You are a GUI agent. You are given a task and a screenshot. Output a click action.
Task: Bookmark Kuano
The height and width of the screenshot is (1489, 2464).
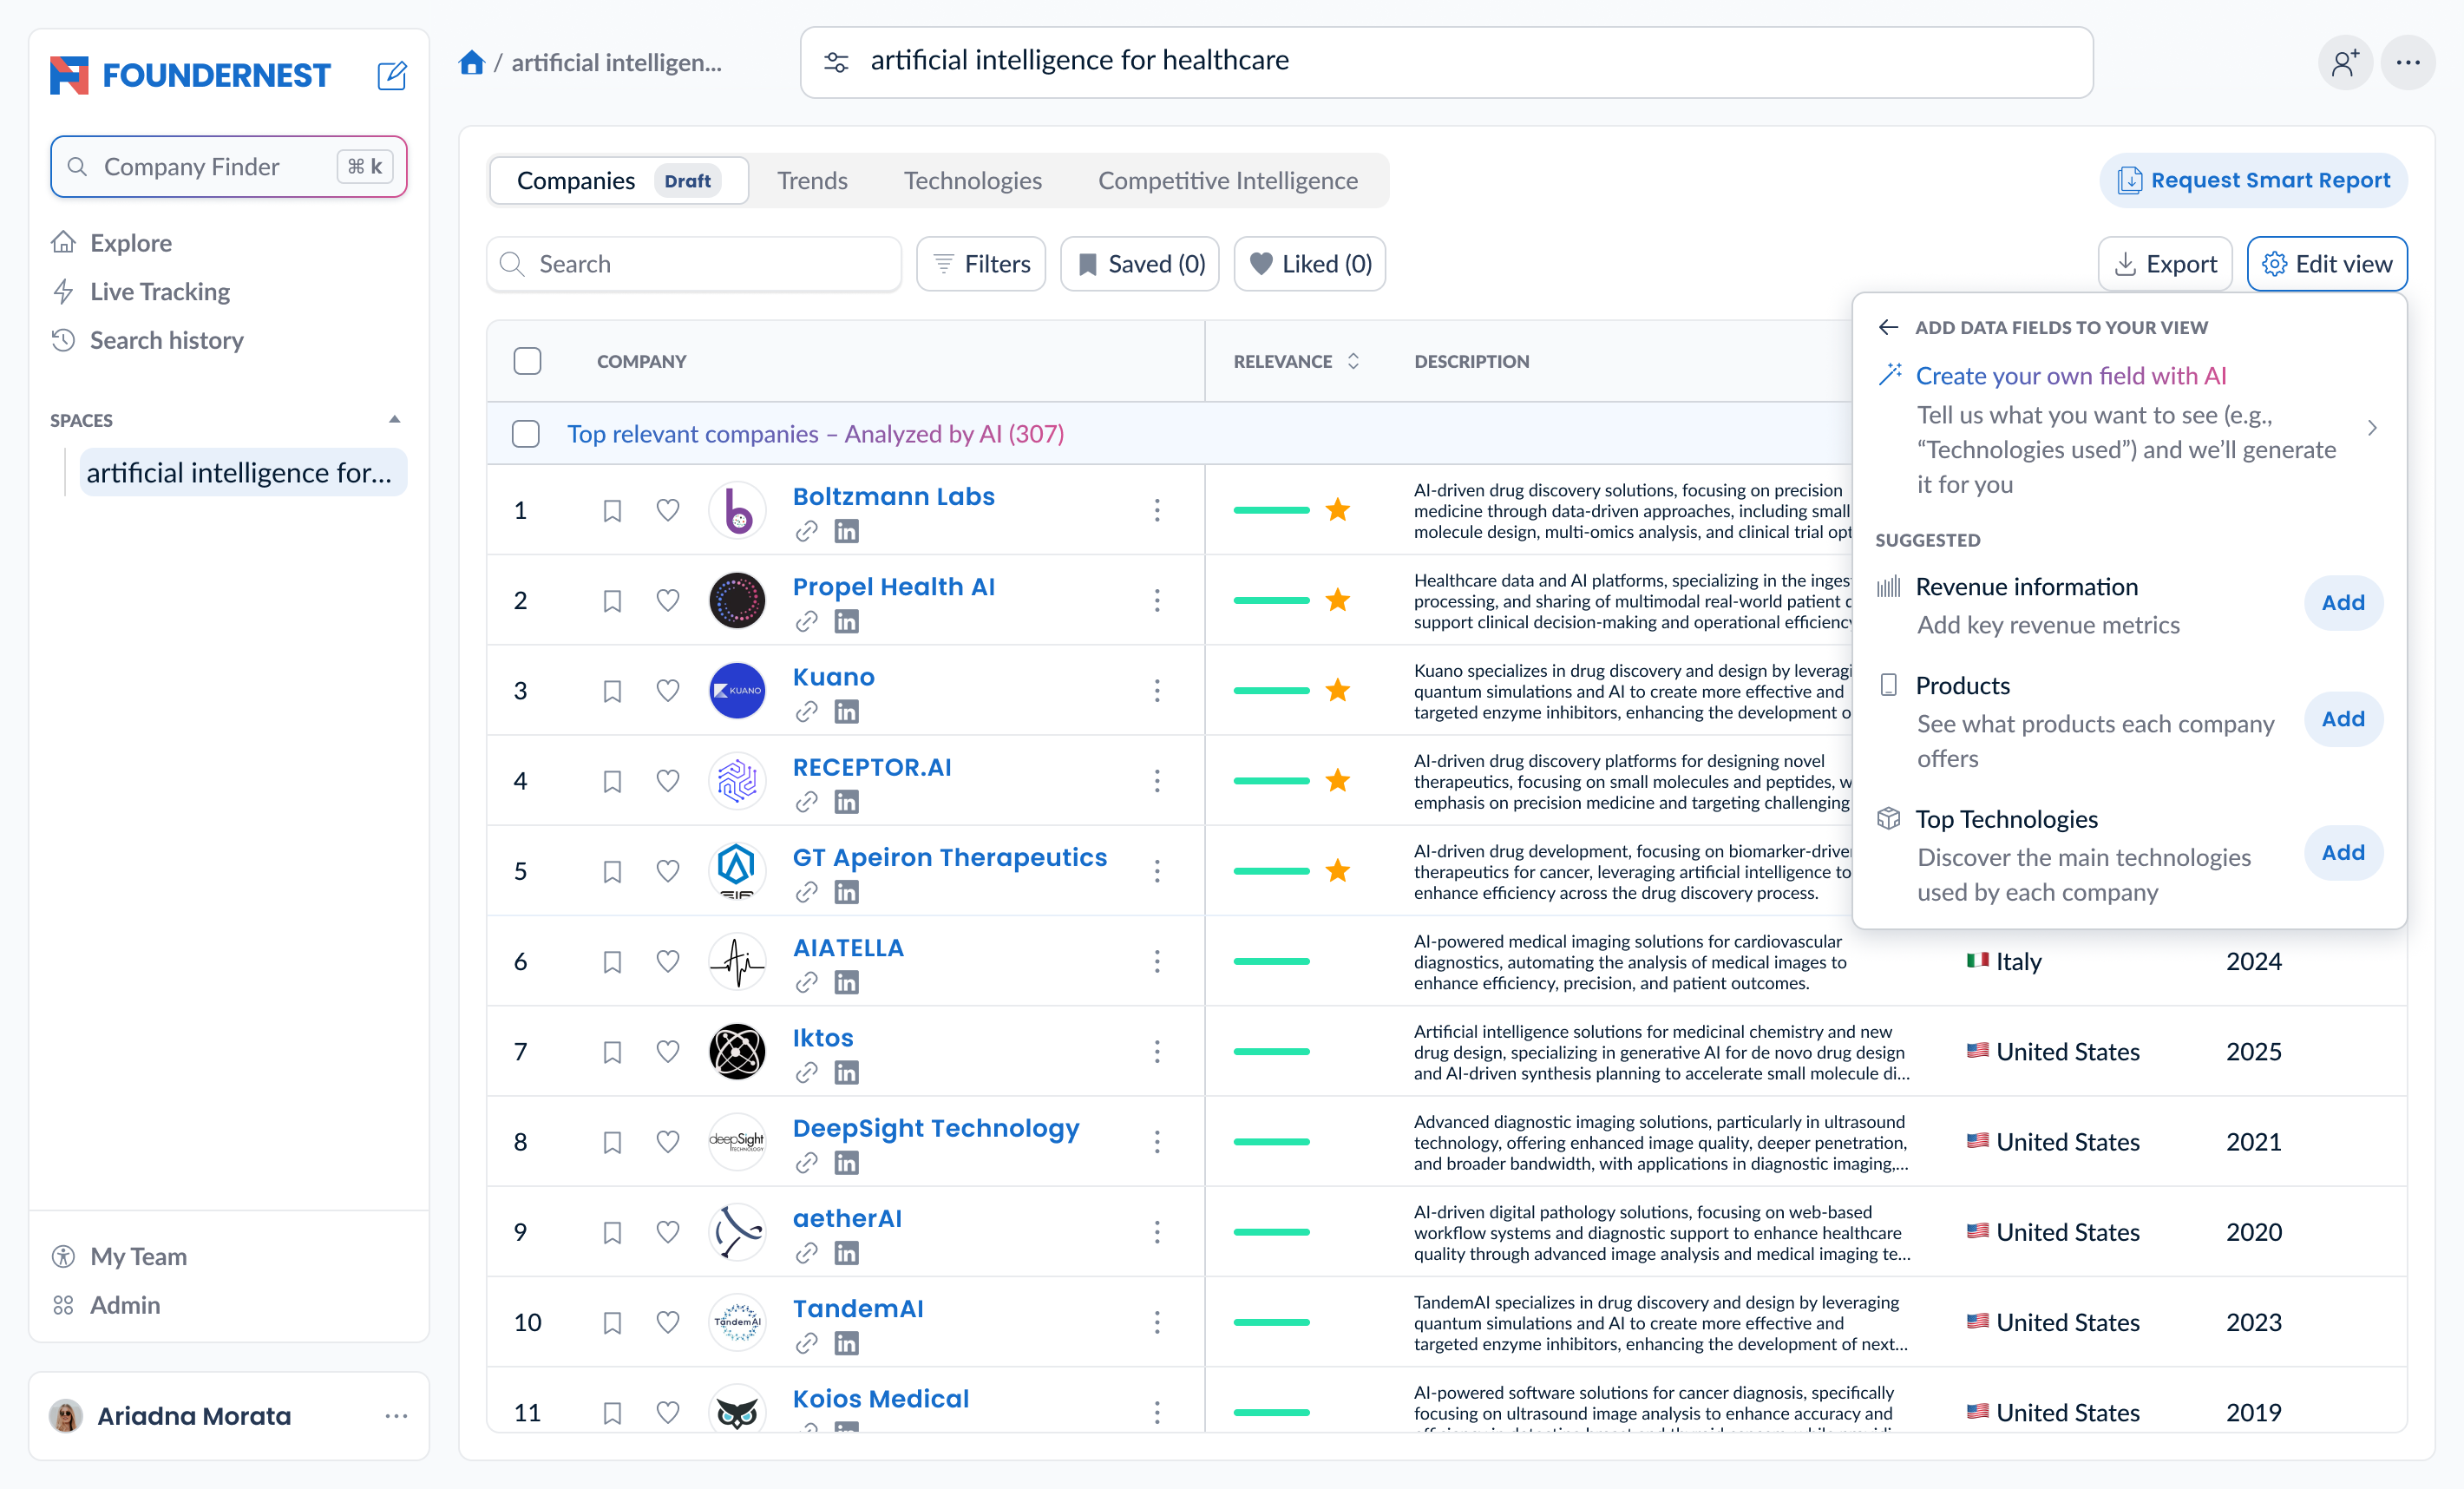pos(612,691)
